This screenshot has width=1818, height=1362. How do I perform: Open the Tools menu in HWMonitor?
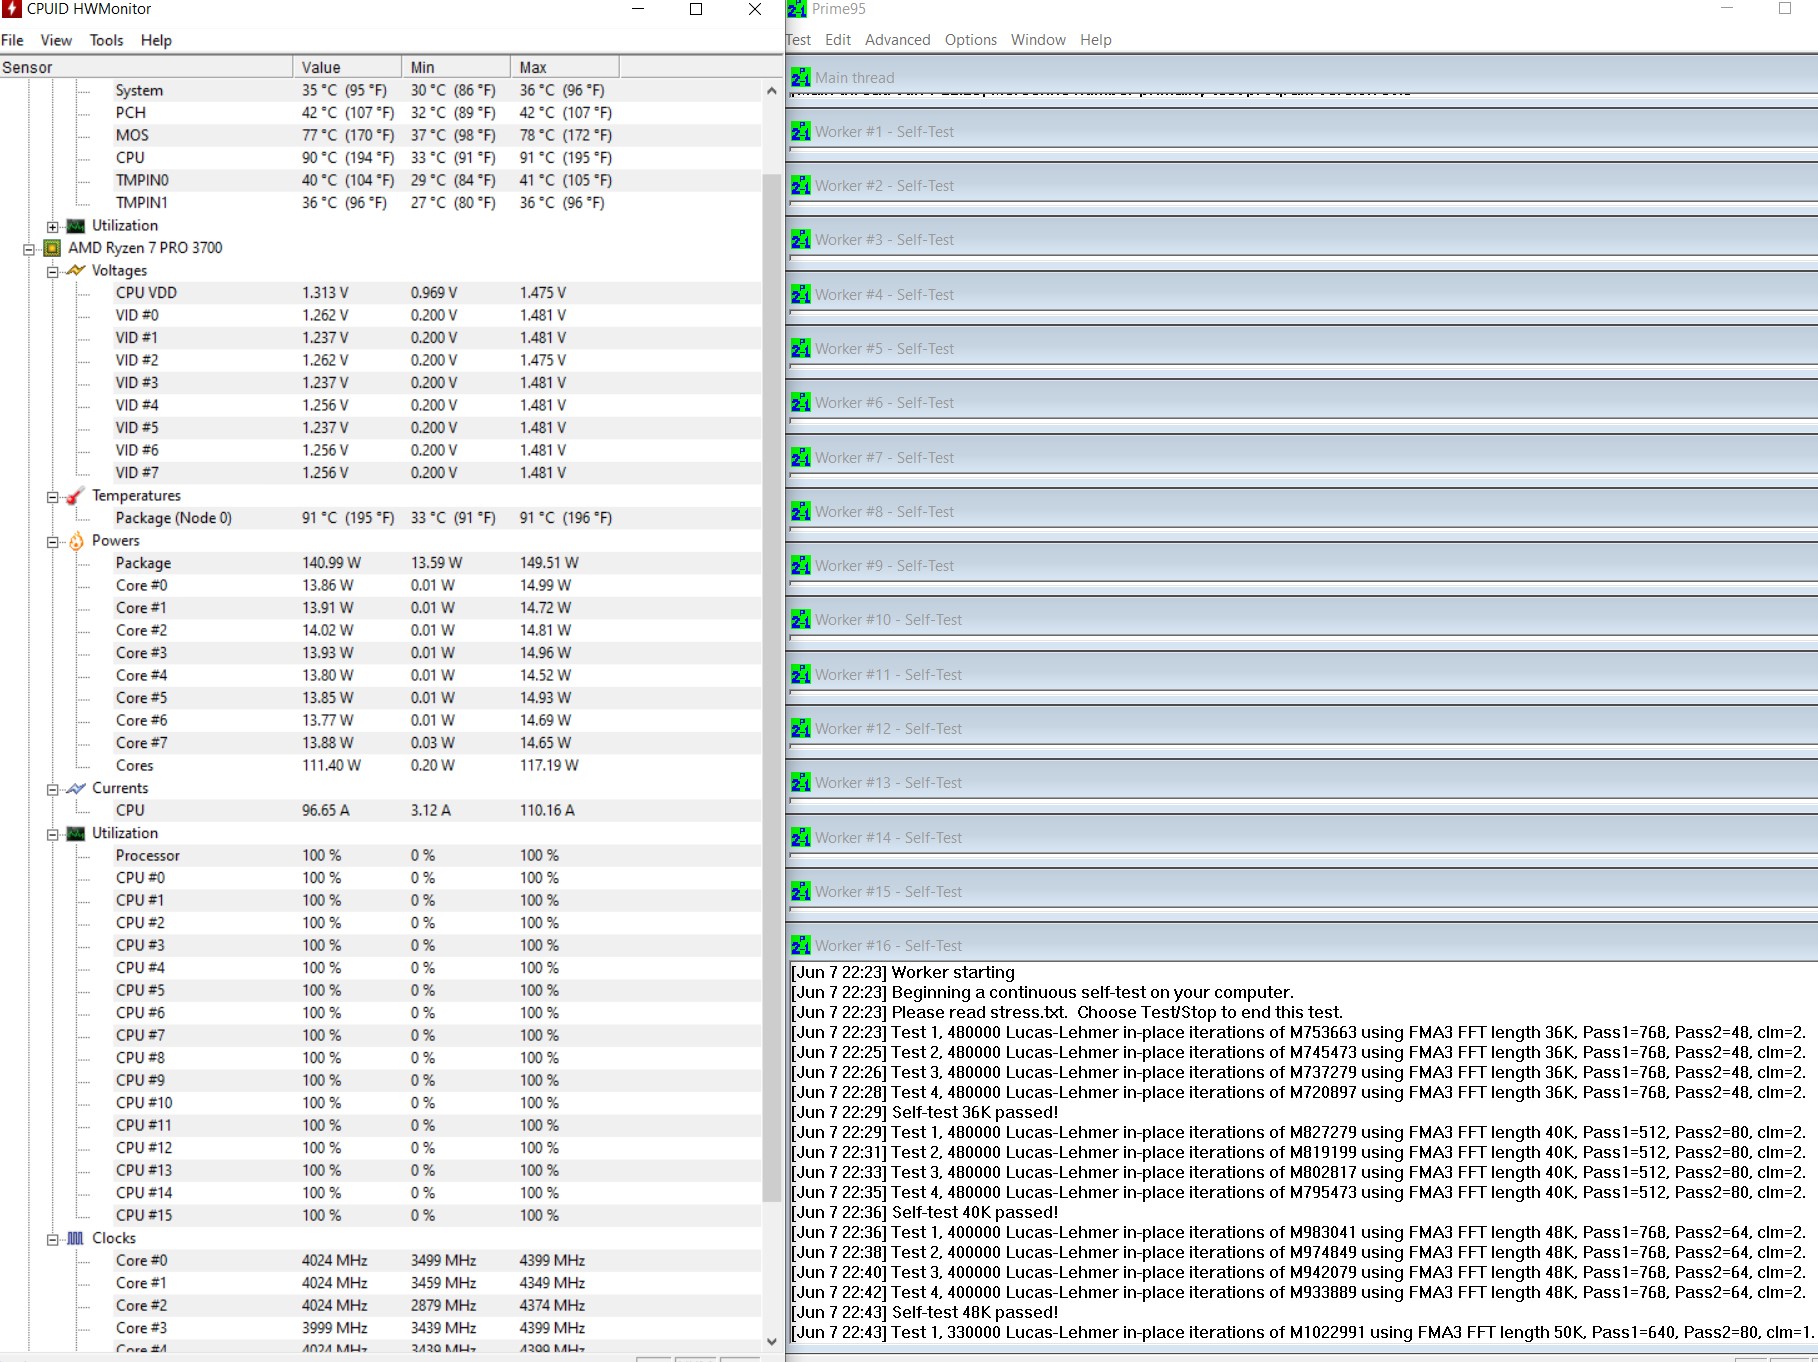(x=106, y=40)
